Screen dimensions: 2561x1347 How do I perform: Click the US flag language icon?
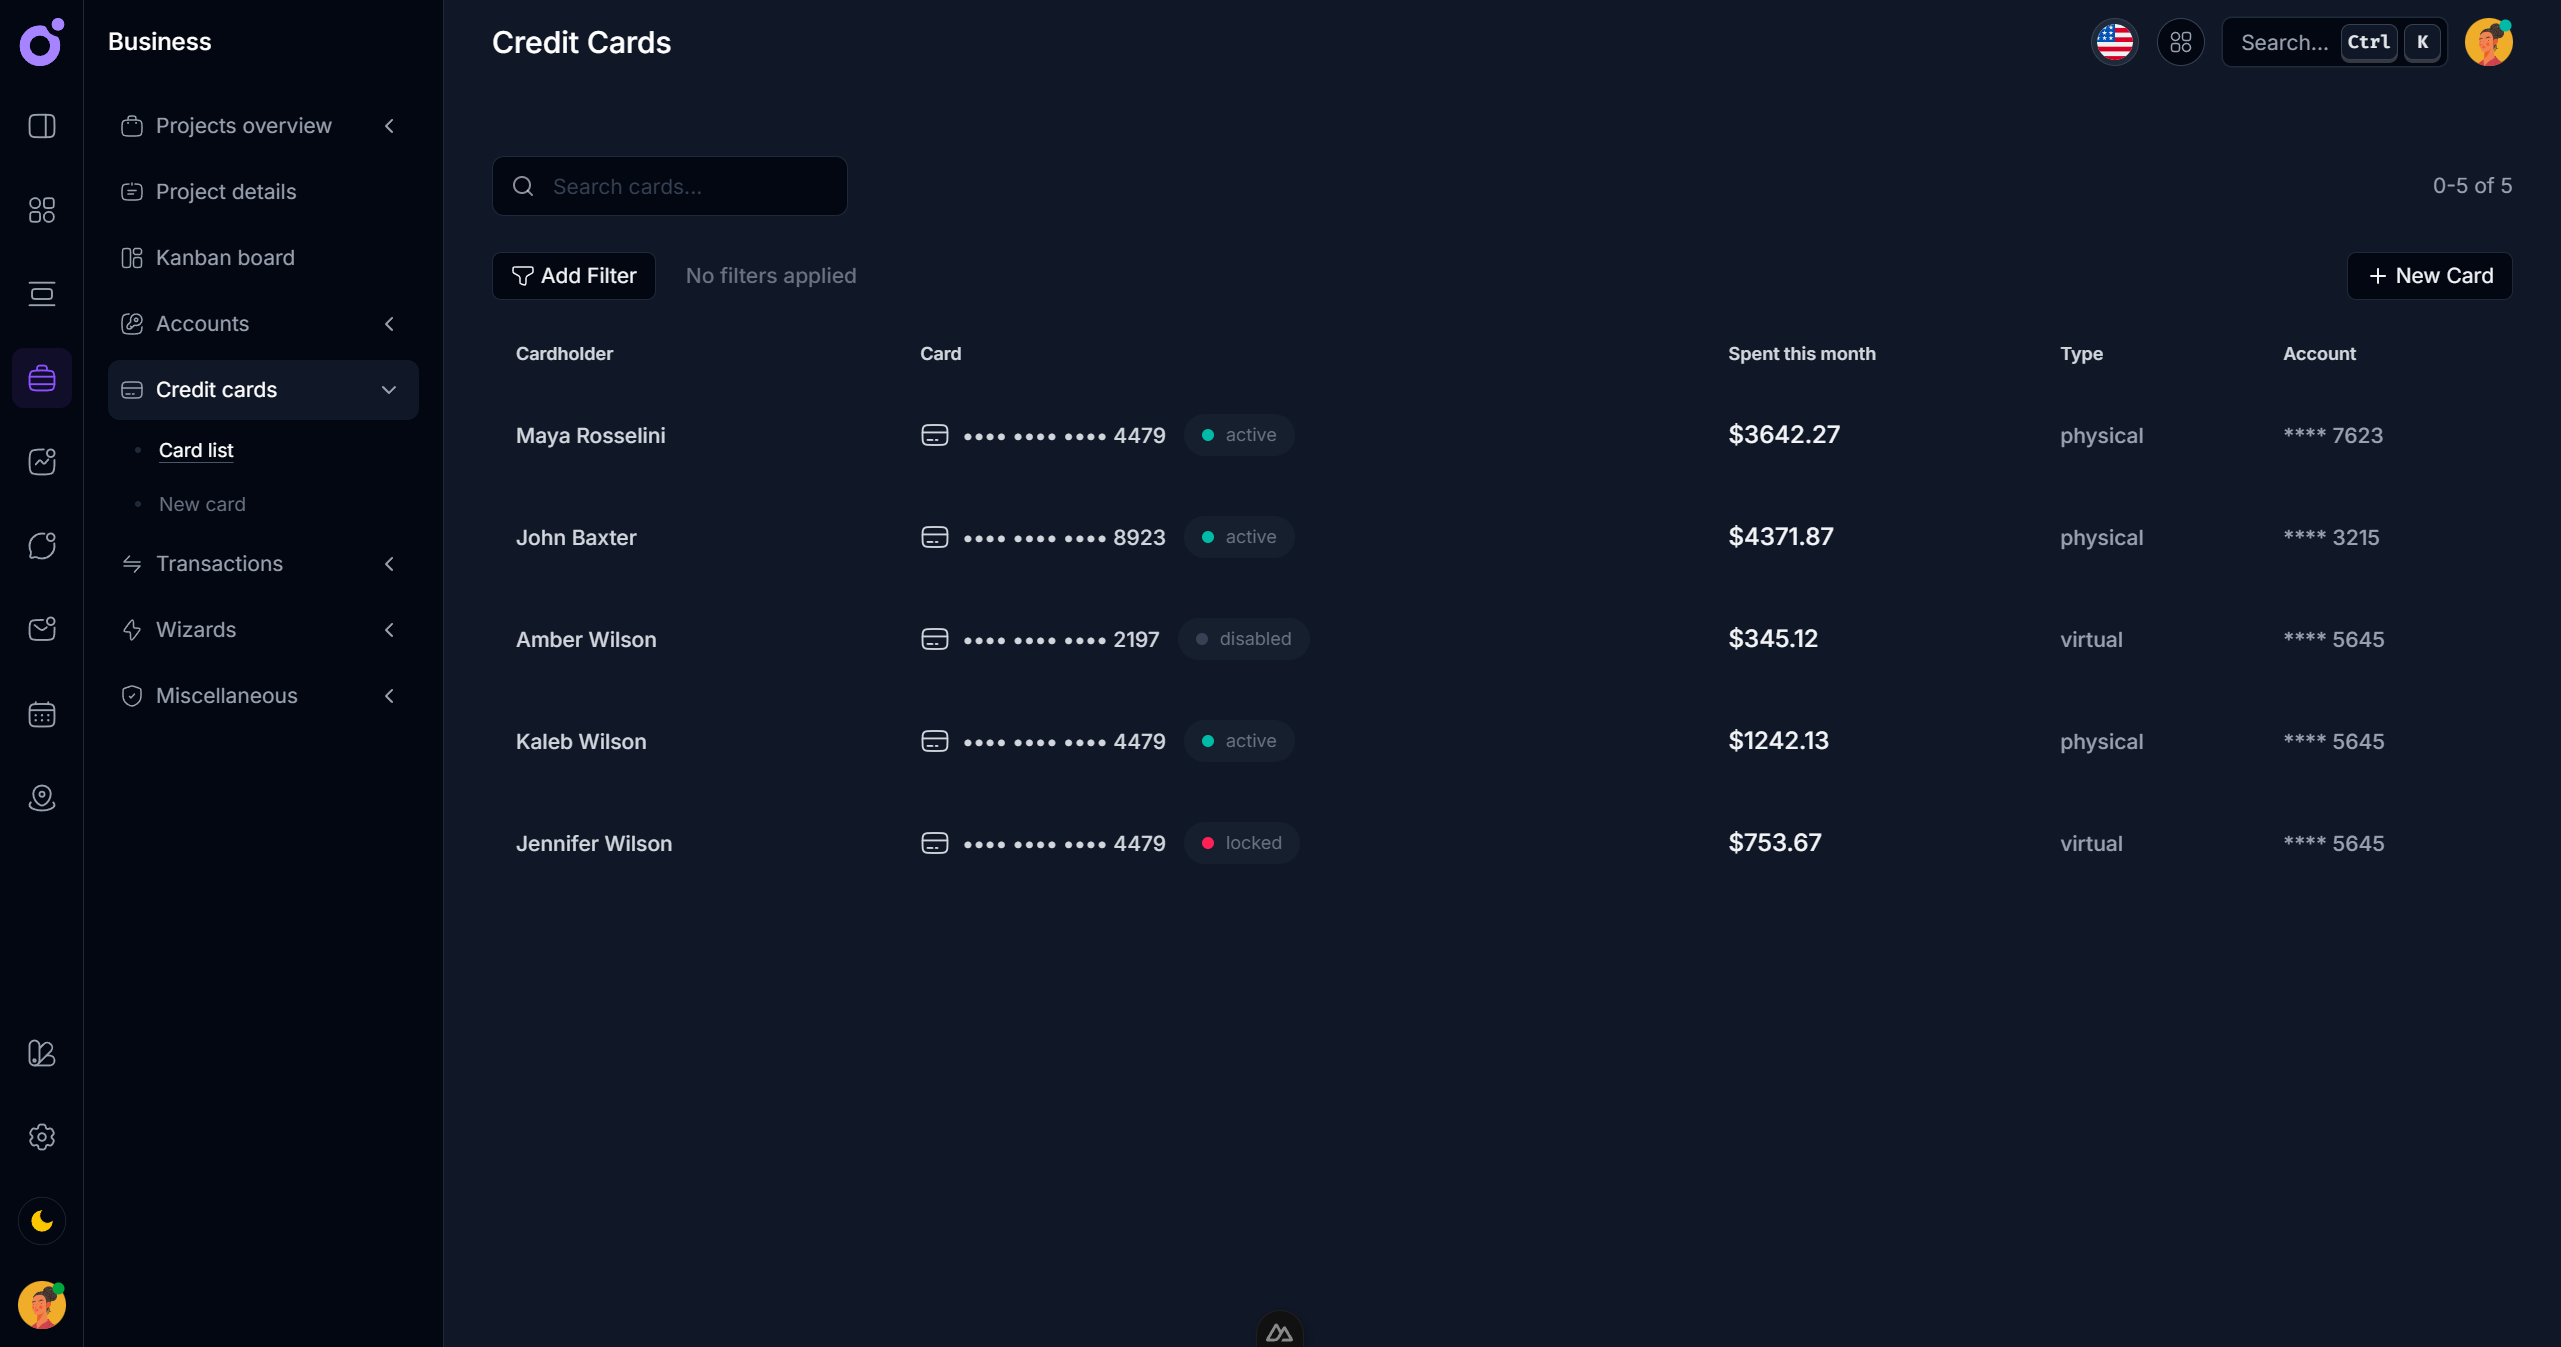[x=2114, y=42]
